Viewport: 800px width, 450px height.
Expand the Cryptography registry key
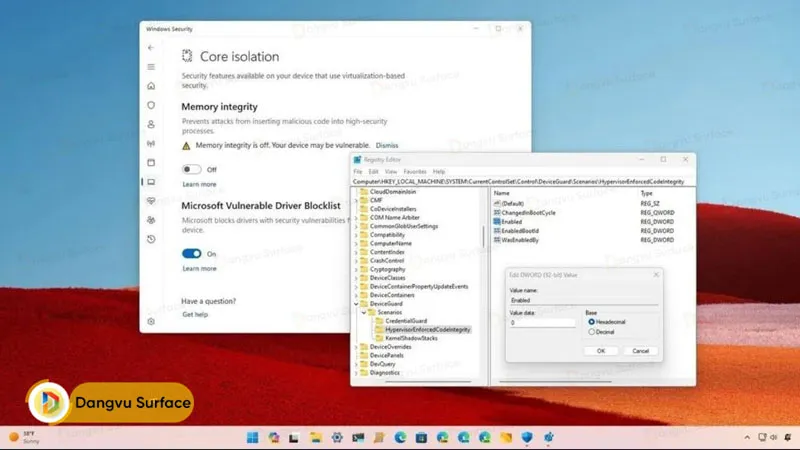[356, 269]
